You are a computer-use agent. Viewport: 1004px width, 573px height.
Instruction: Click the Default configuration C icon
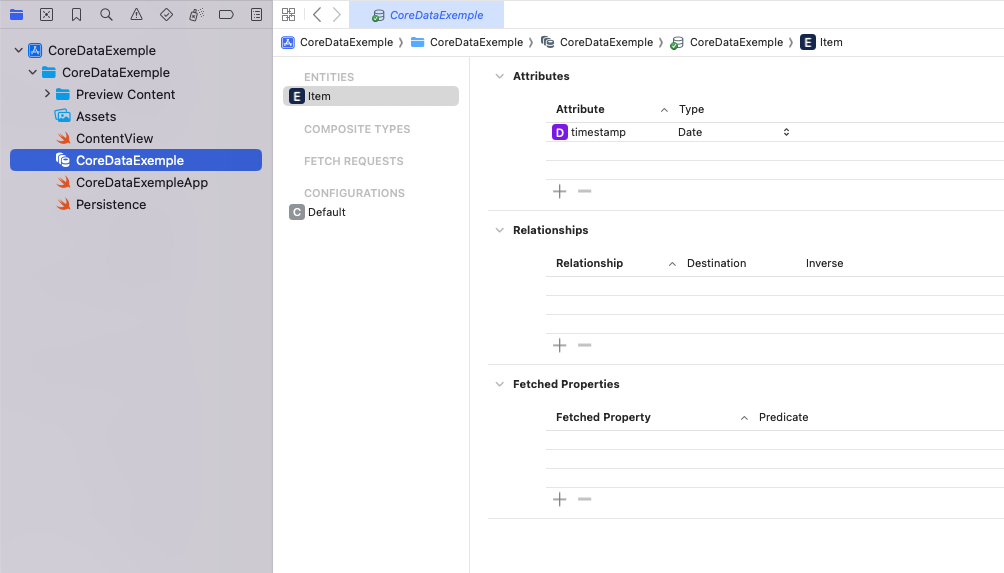click(296, 212)
